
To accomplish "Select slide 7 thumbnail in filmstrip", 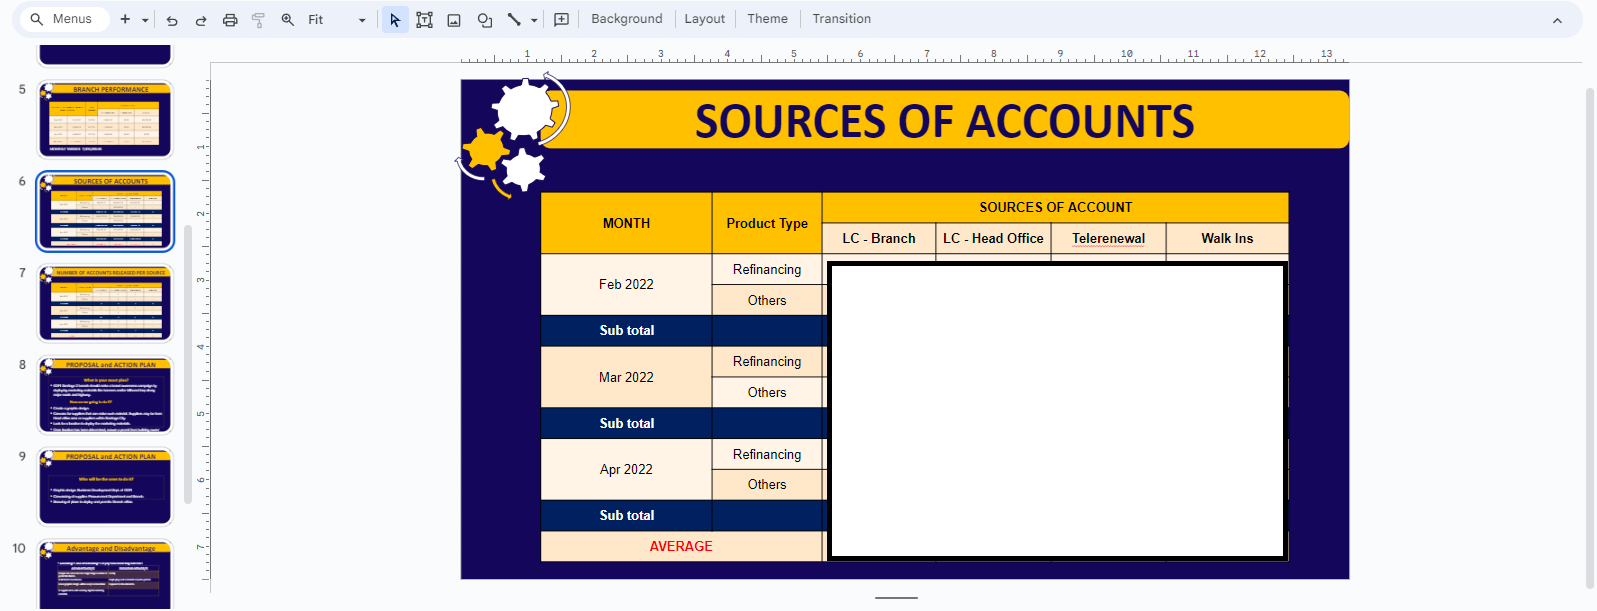I will pyautogui.click(x=105, y=303).
